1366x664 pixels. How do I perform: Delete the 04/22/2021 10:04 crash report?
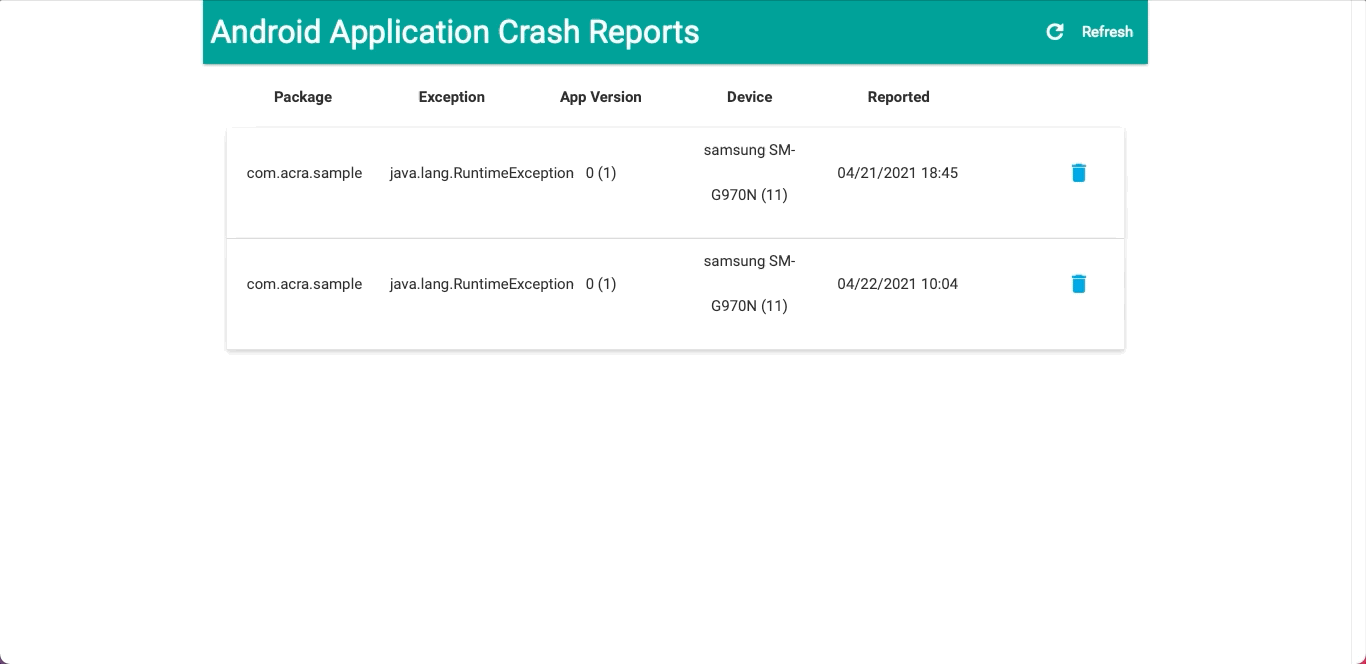pos(1078,284)
